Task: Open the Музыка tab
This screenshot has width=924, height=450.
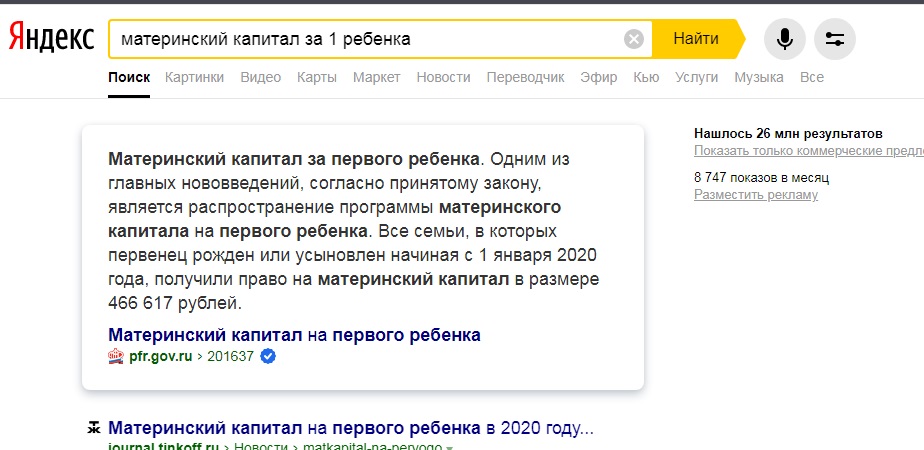Action: (x=759, y=77)
